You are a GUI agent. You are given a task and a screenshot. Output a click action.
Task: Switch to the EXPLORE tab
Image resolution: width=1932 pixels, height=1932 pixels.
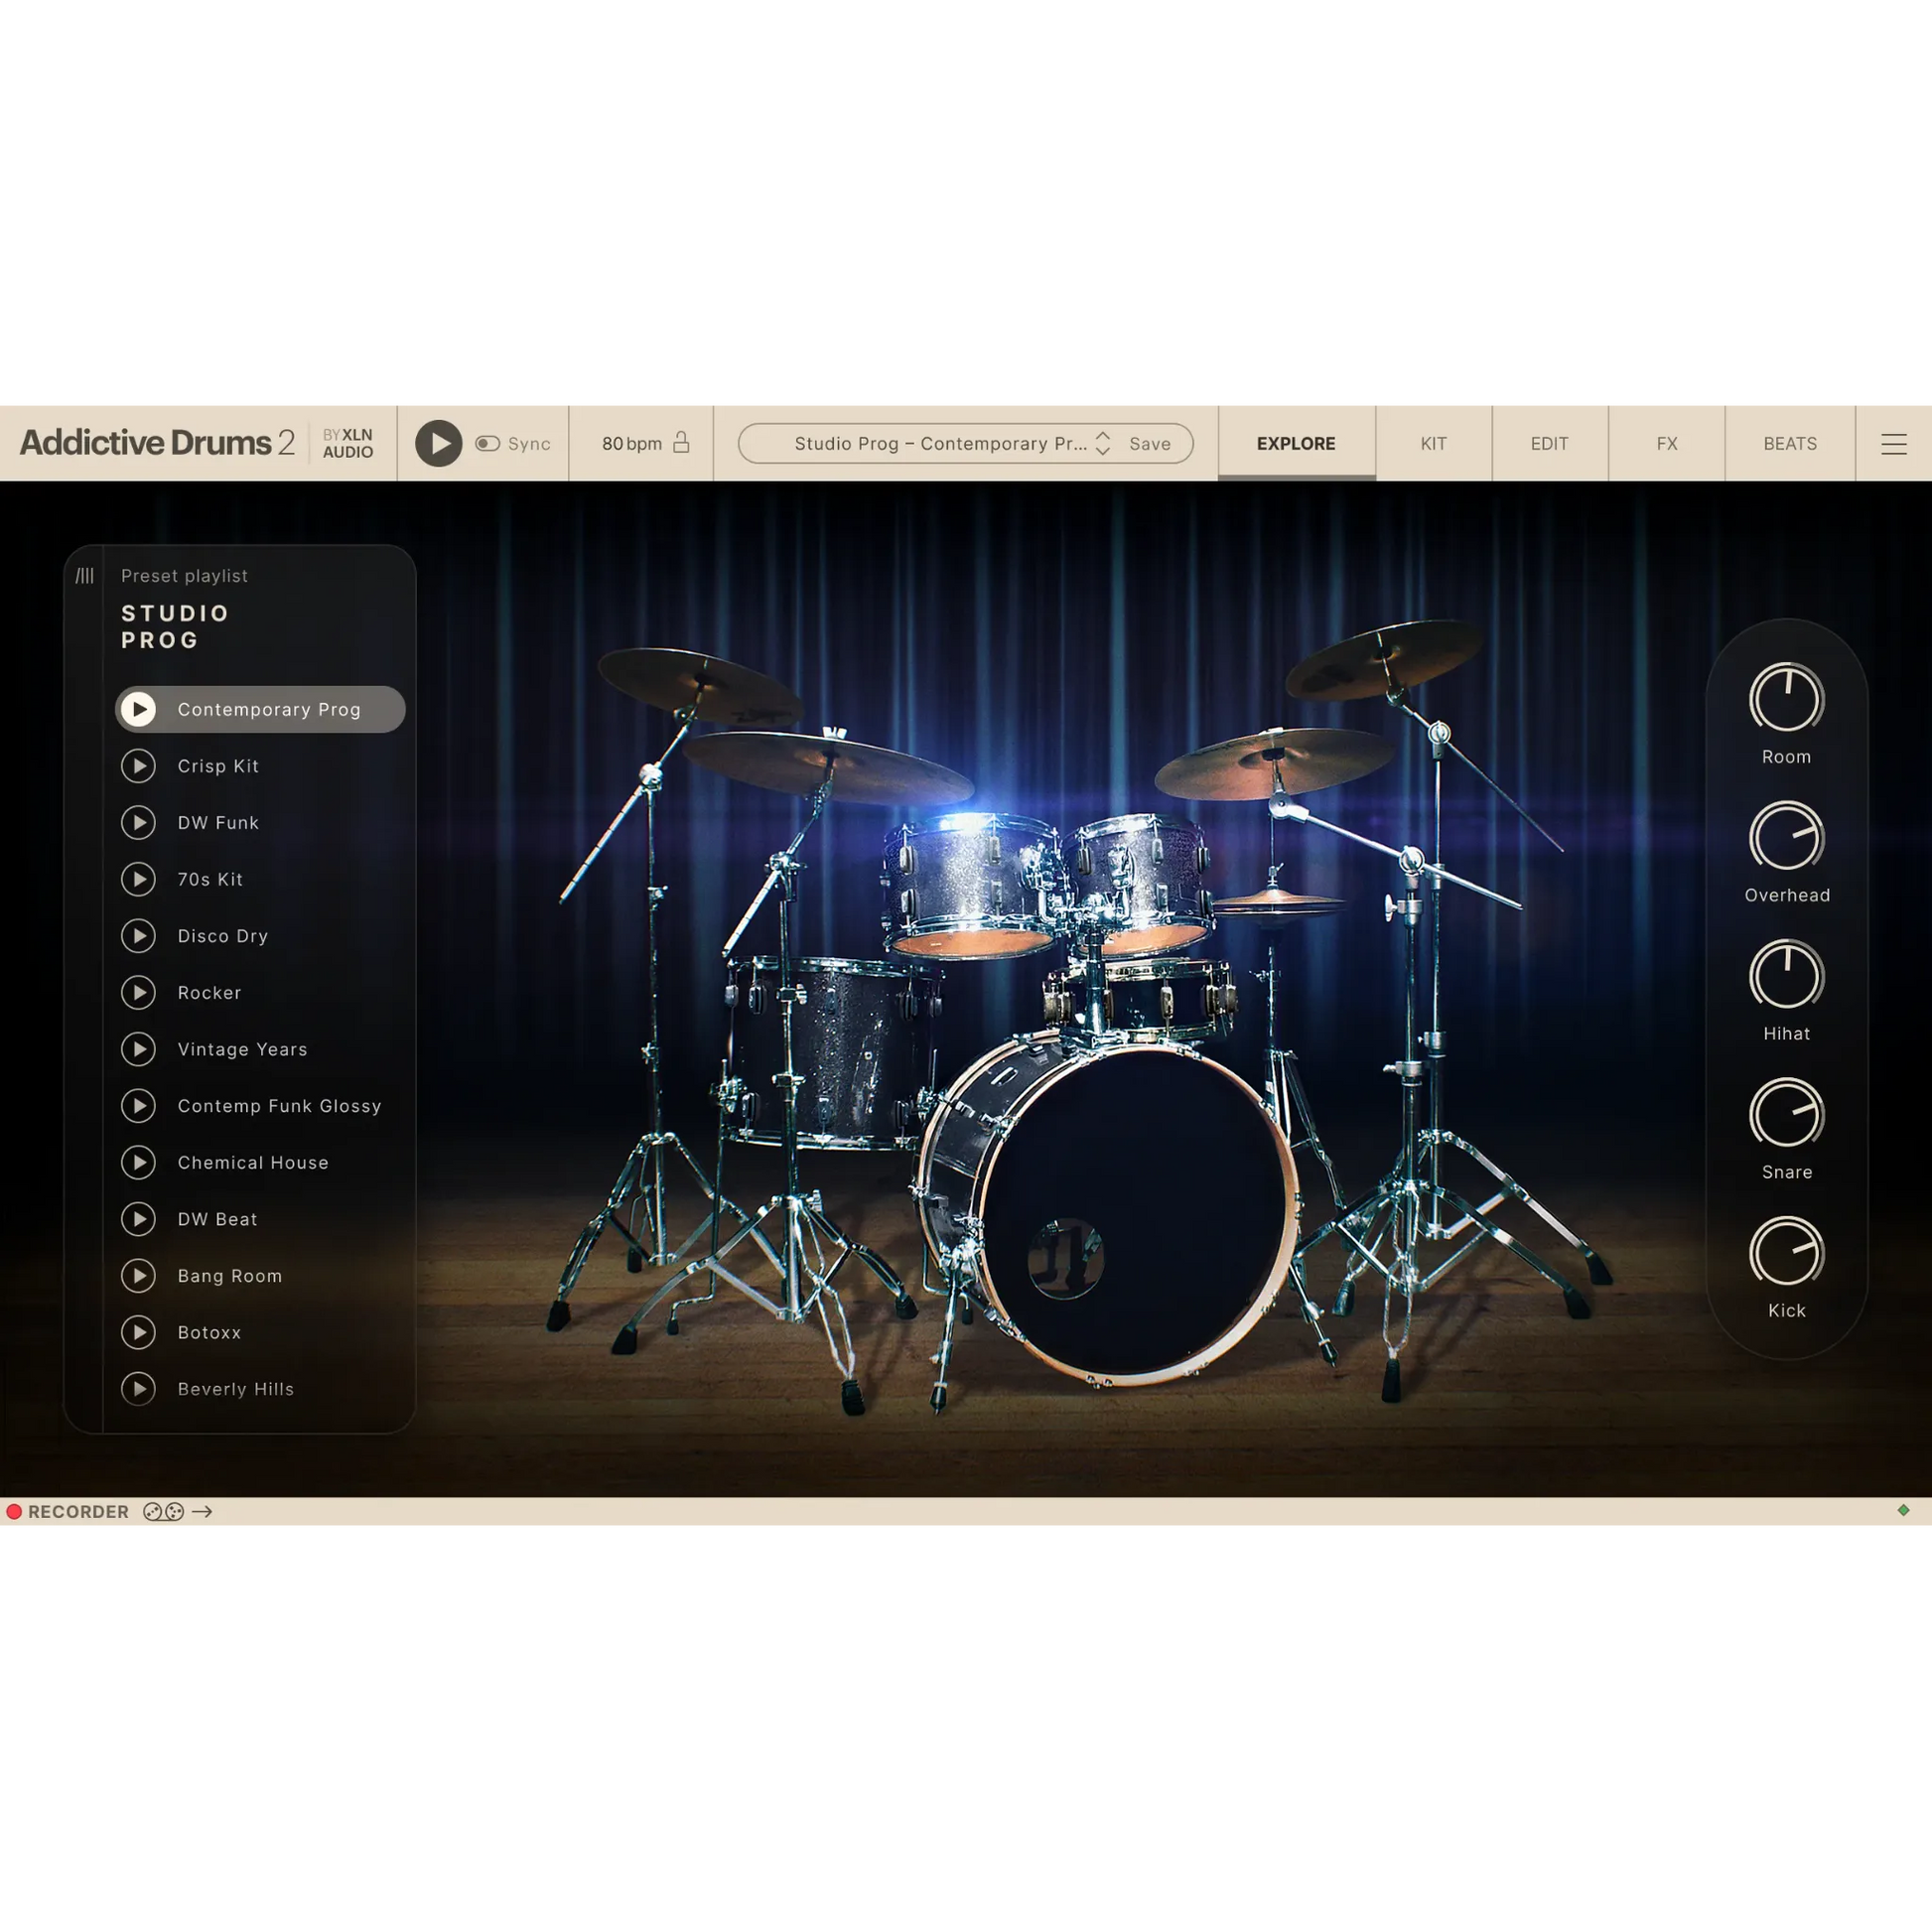point(1296,443)
